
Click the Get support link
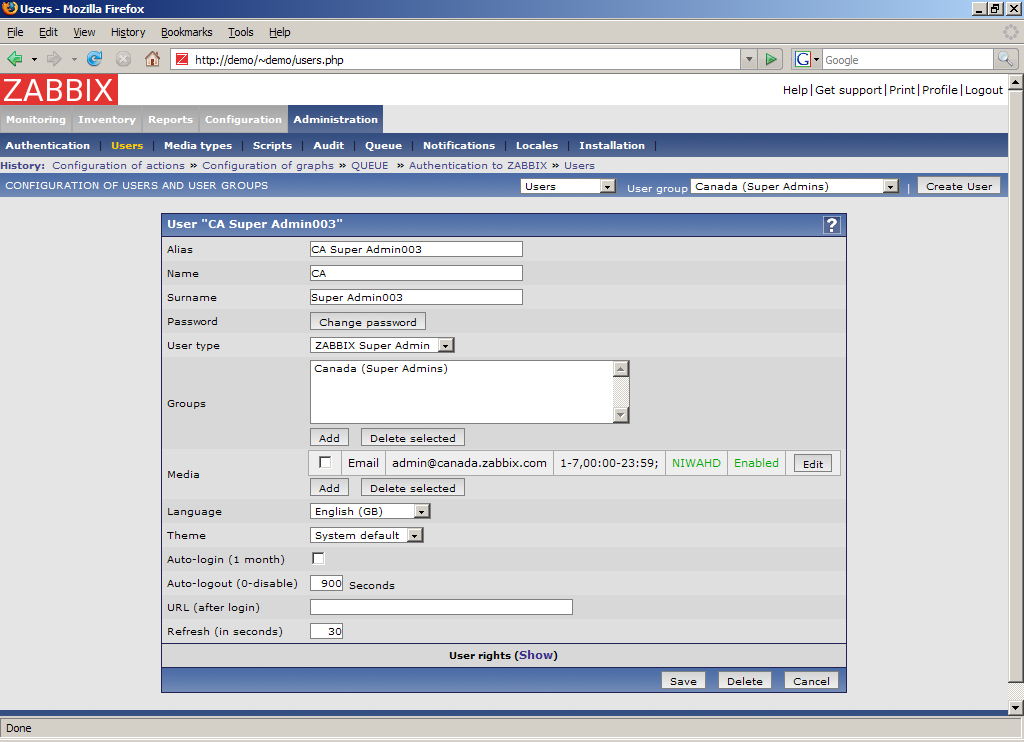(x=848, y=90)
